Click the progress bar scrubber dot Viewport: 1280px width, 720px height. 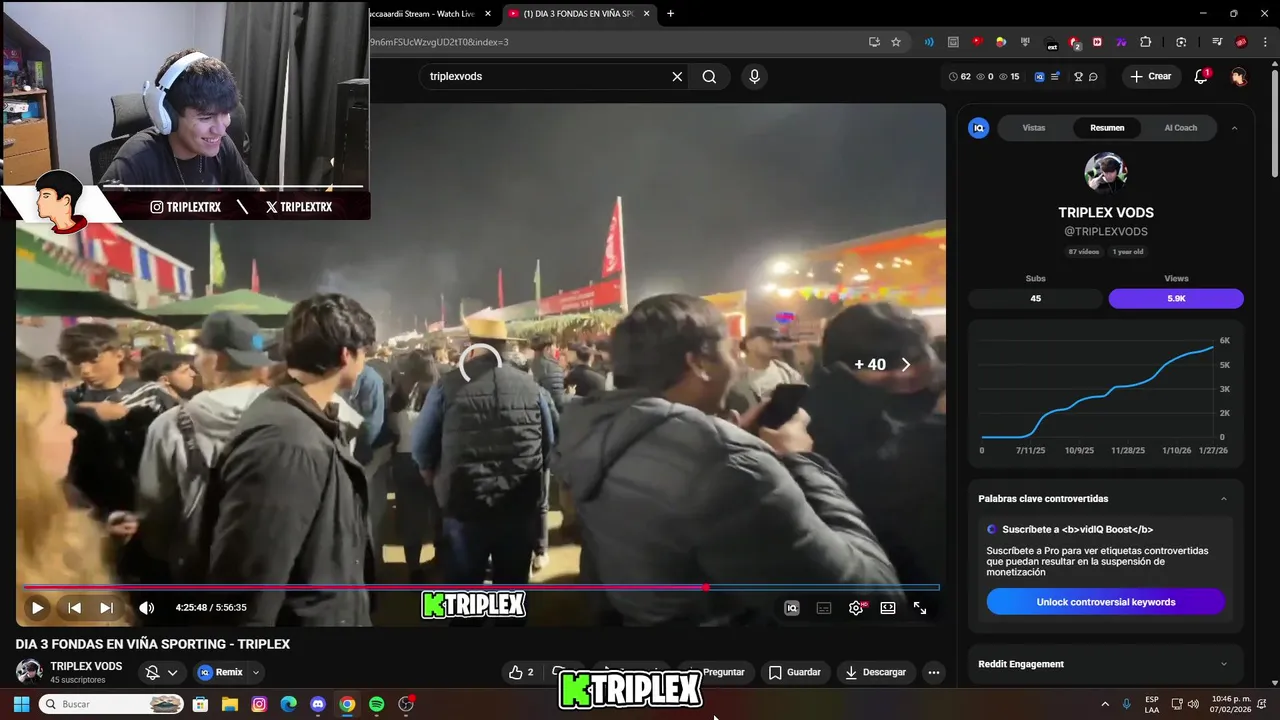point(706,587)
